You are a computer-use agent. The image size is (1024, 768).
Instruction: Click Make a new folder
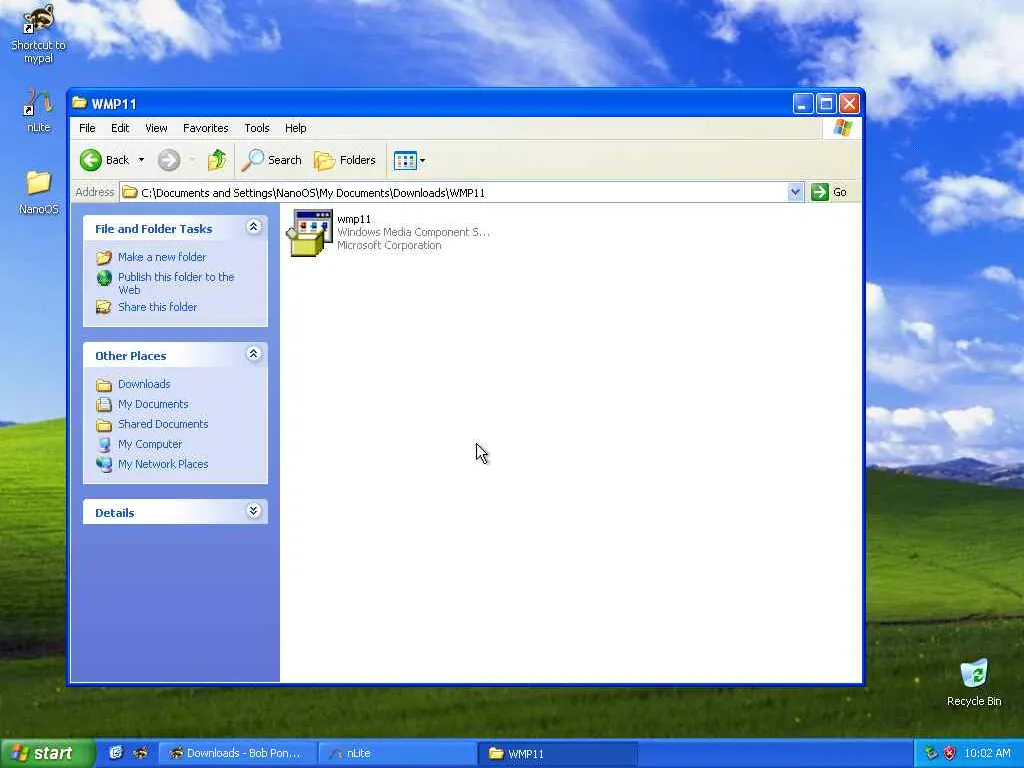coord(162,257)
